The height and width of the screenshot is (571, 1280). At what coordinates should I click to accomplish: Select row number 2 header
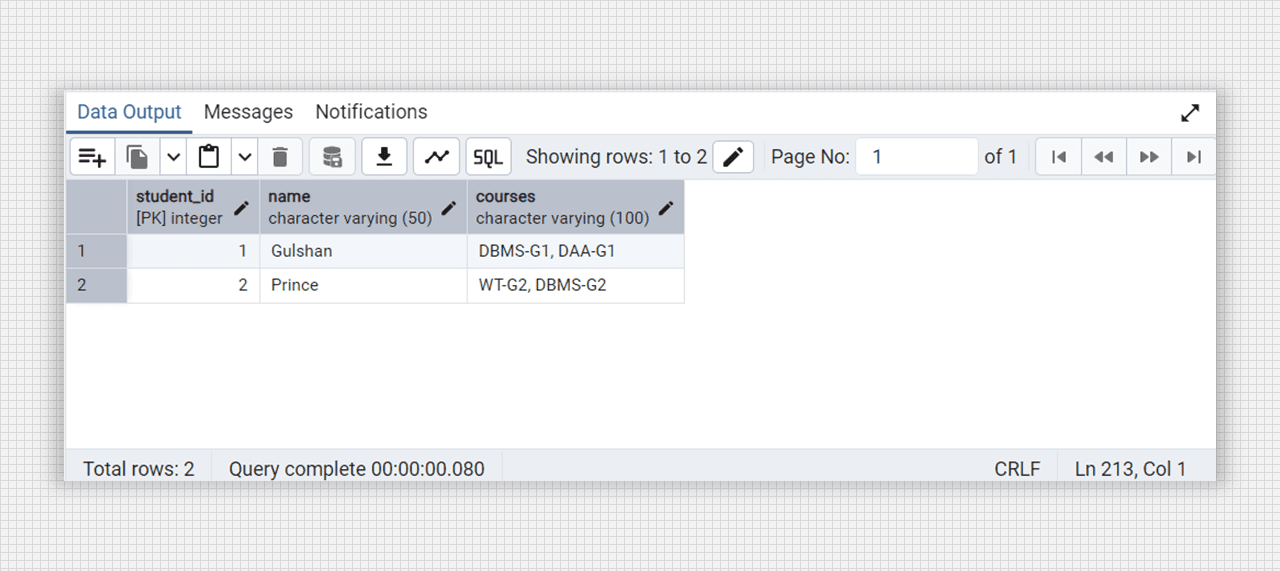click(x=97, y=285)
